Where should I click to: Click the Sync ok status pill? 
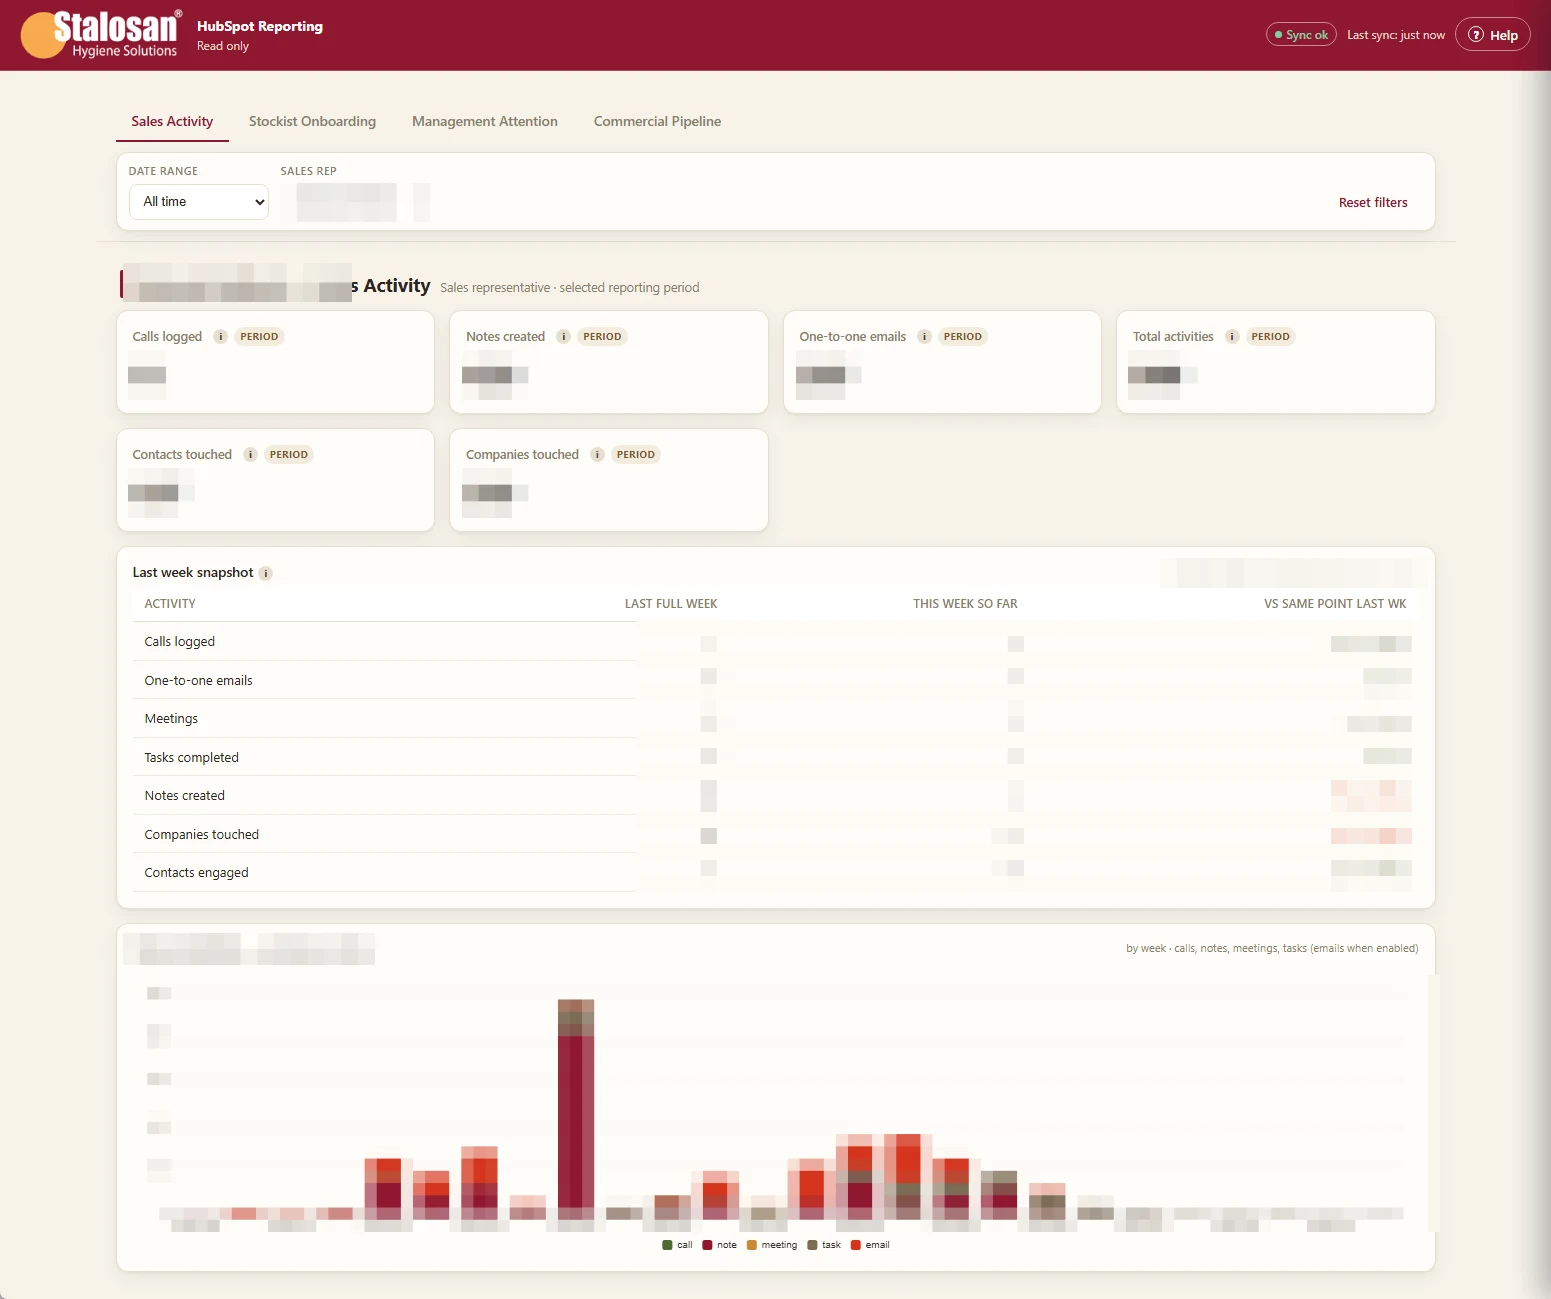[x=1301, y=35]
